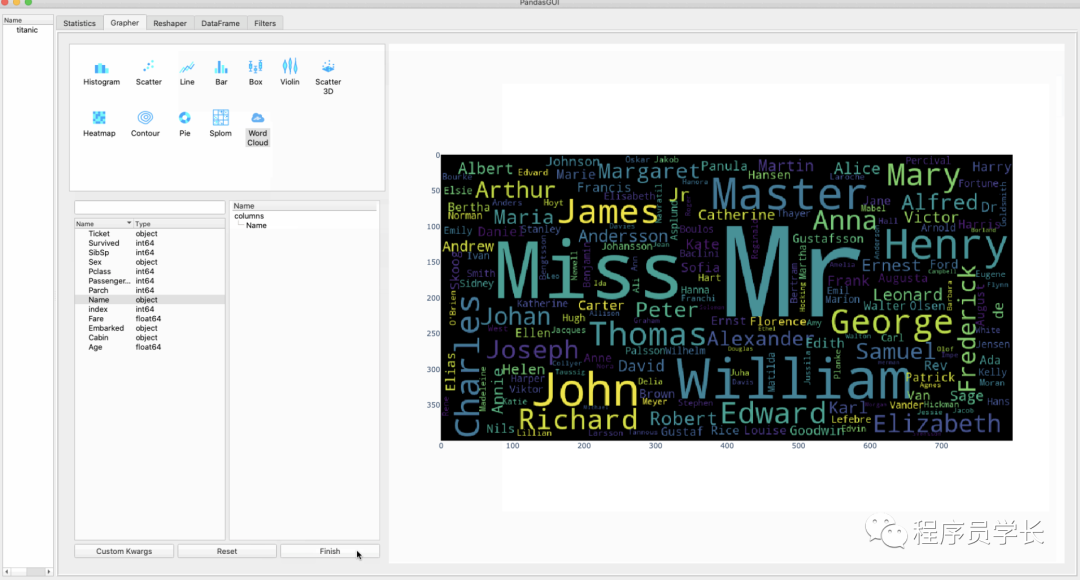Screen dimensions: 1080x580
Task: Click the word cloud plot image
Action: click(727, 298)
